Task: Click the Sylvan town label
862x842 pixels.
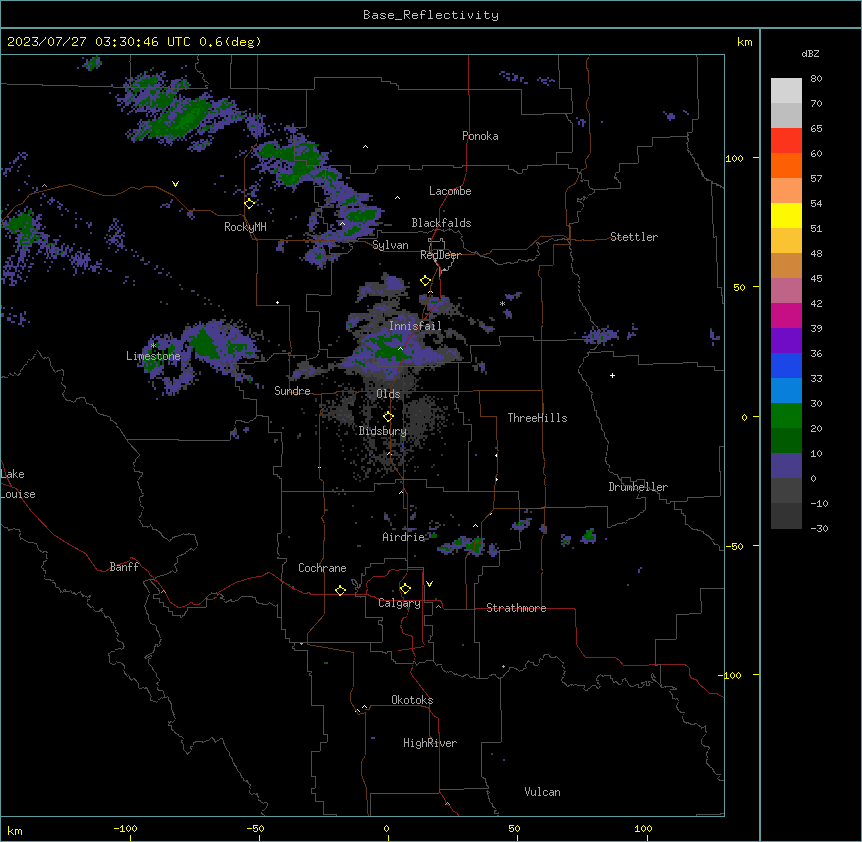Action: (x=390, y=245)
